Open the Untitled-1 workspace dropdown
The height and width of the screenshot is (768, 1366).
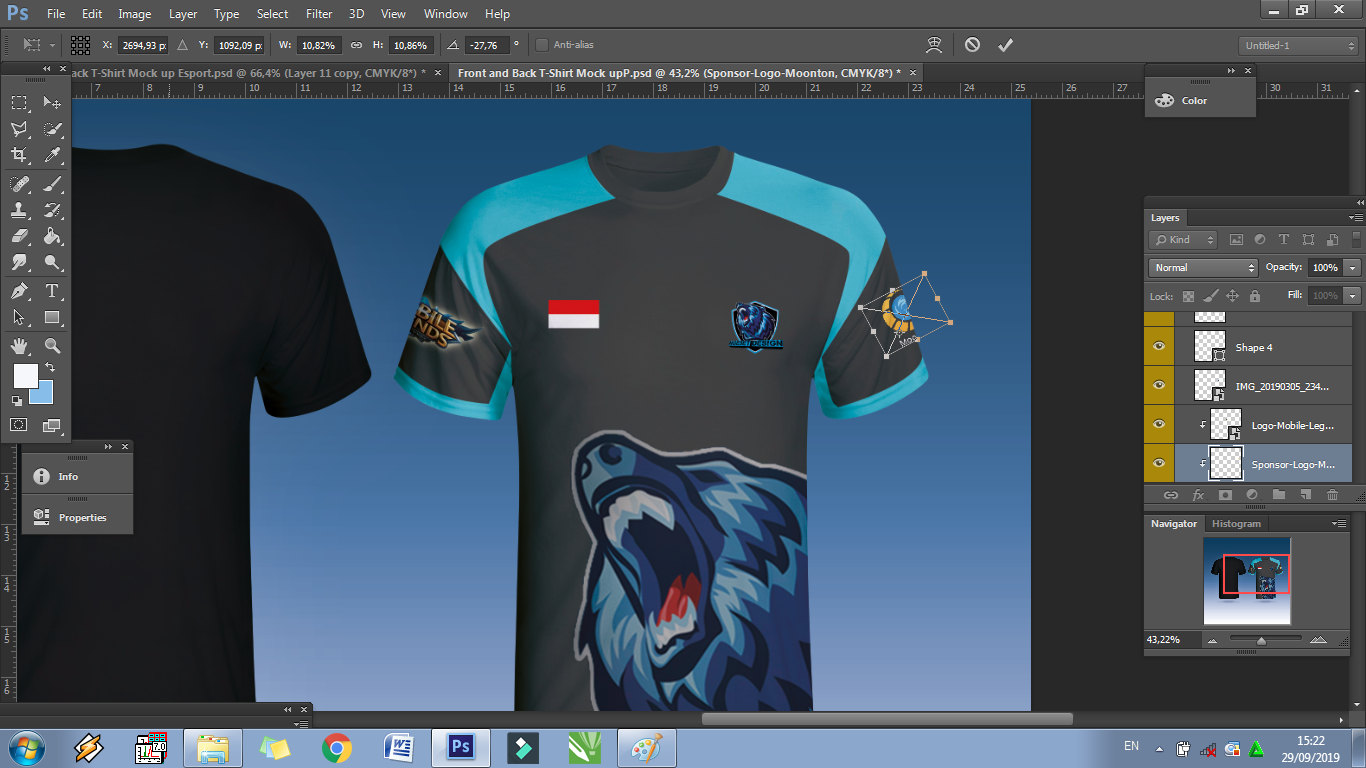coord(1298,45)
